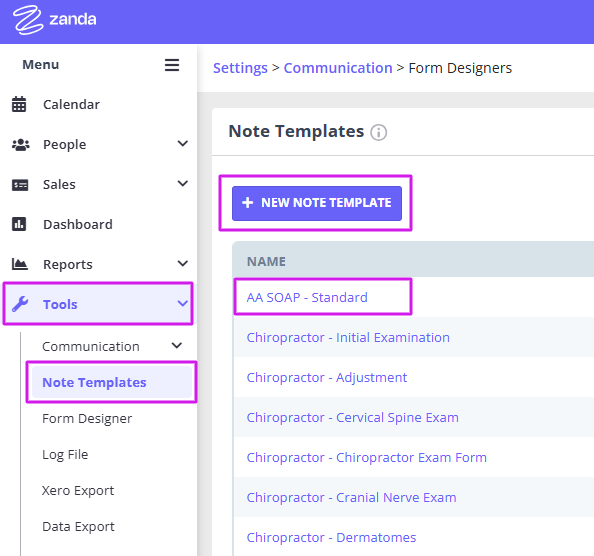Click the People group icon
Viewport: 594px width, 556px height.
(x=20, y=144)
